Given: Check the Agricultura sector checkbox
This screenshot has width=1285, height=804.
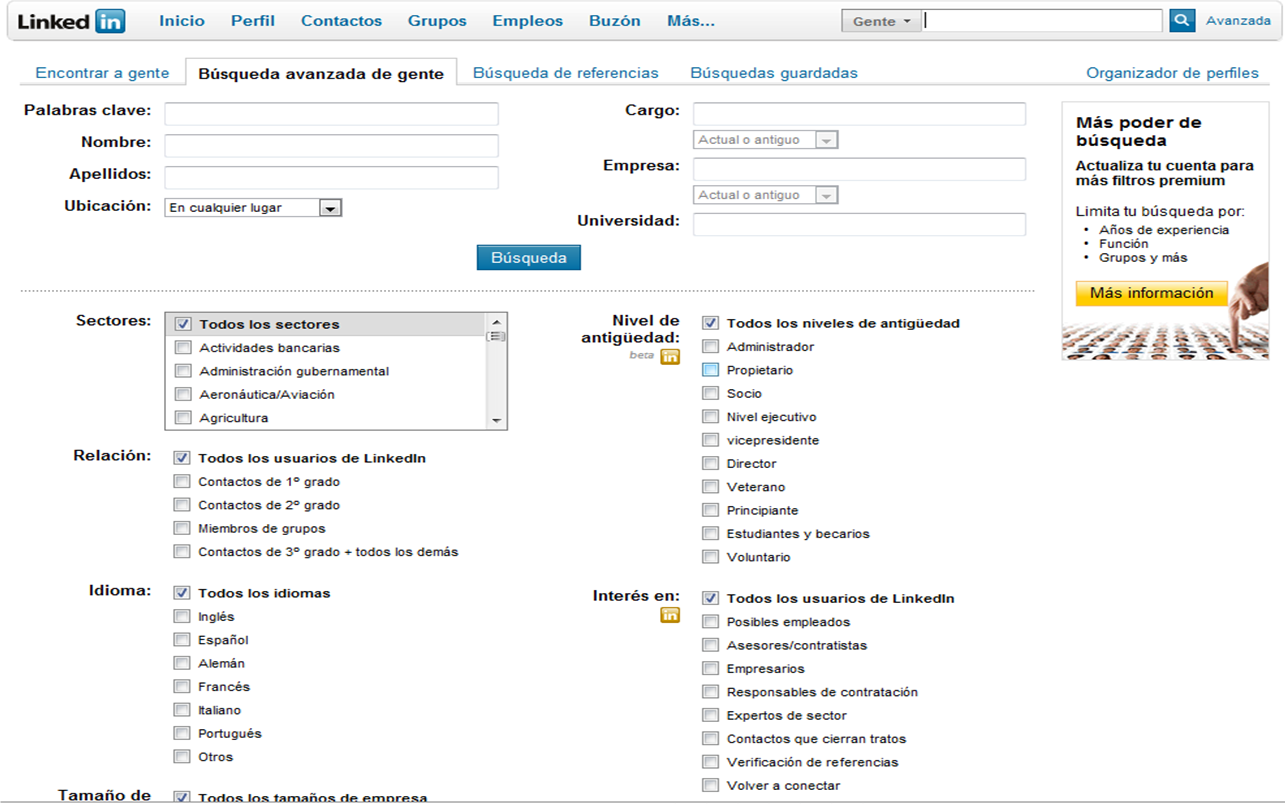Looking at the screenshot, I should coord(183,418).
